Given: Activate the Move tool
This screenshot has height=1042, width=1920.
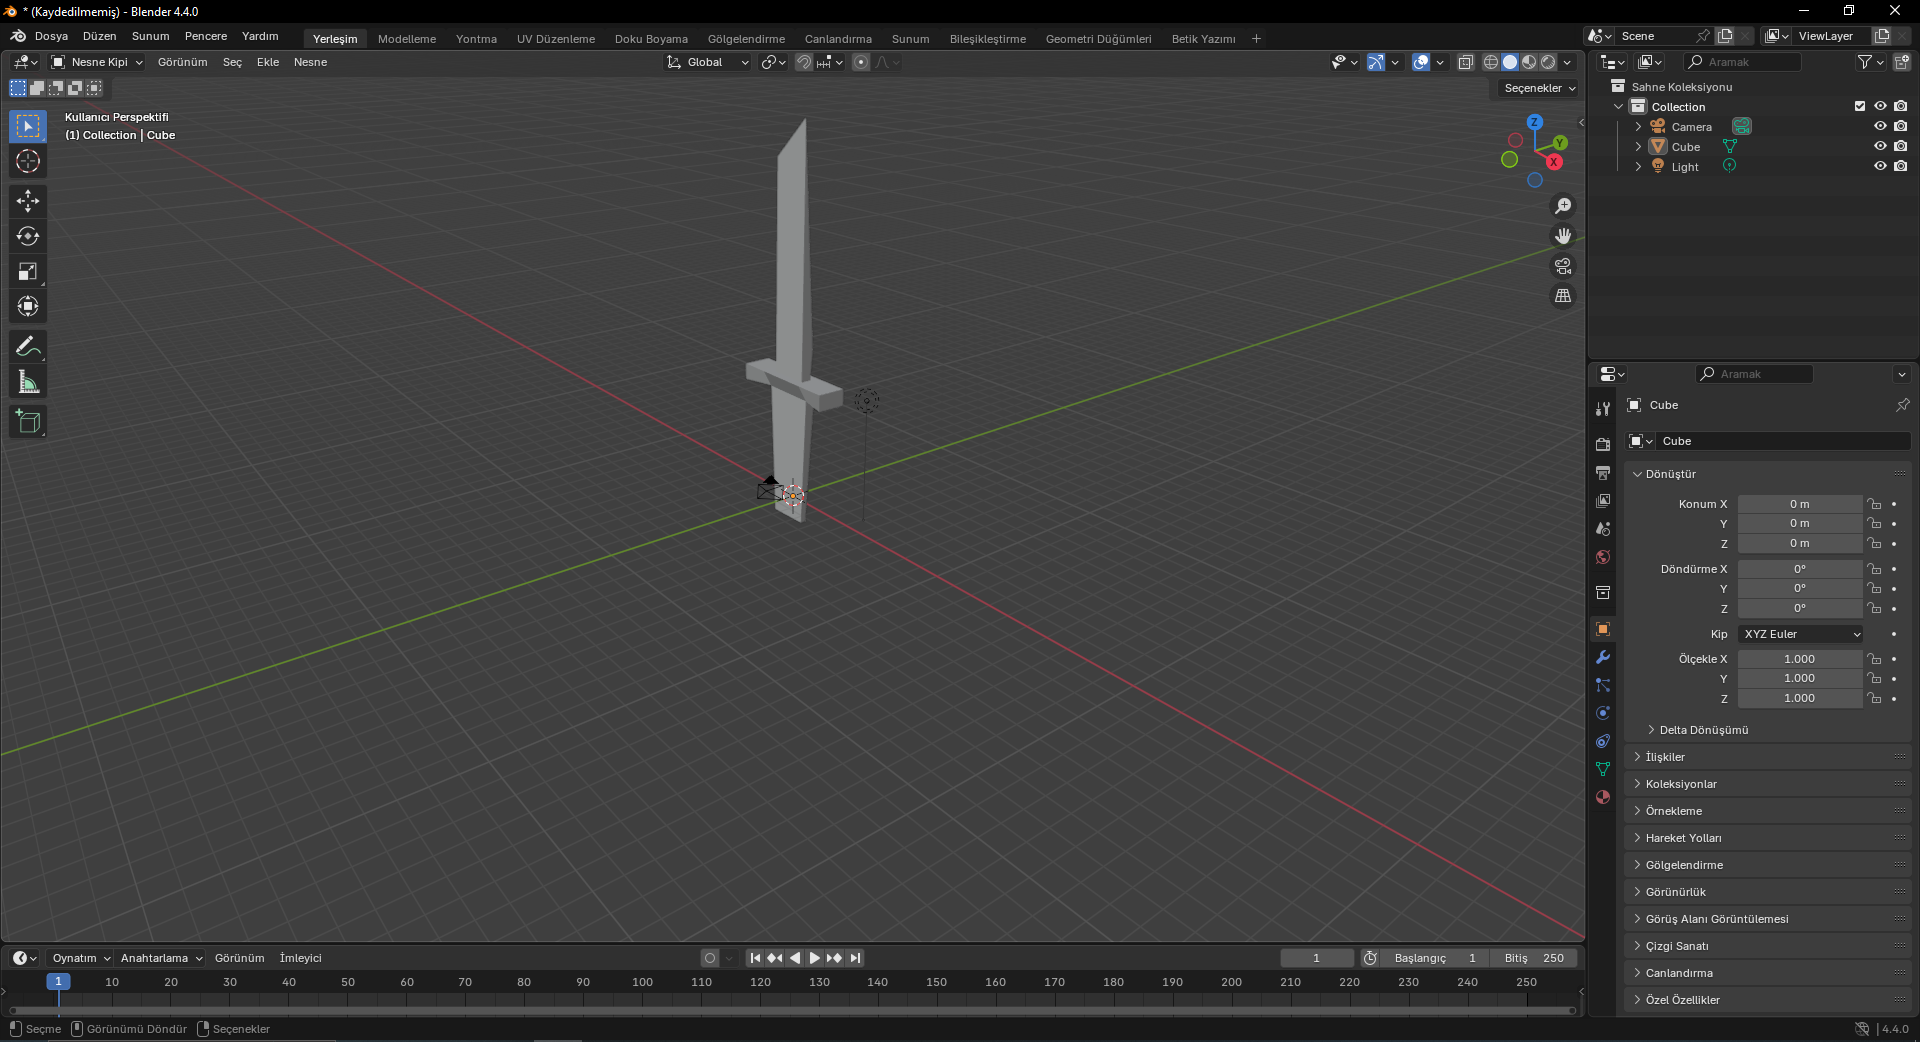Looking at the screenshot, I should click(x=28, y=201).
